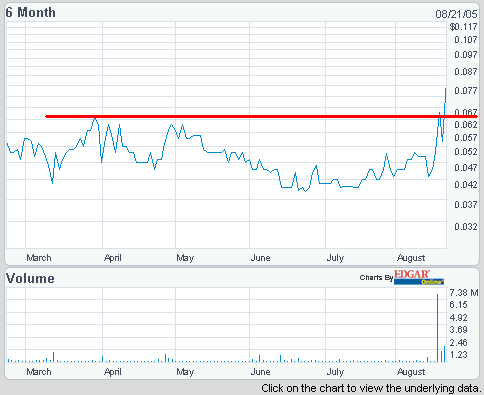Click the '0.107' price axis label

pos(466,40)
